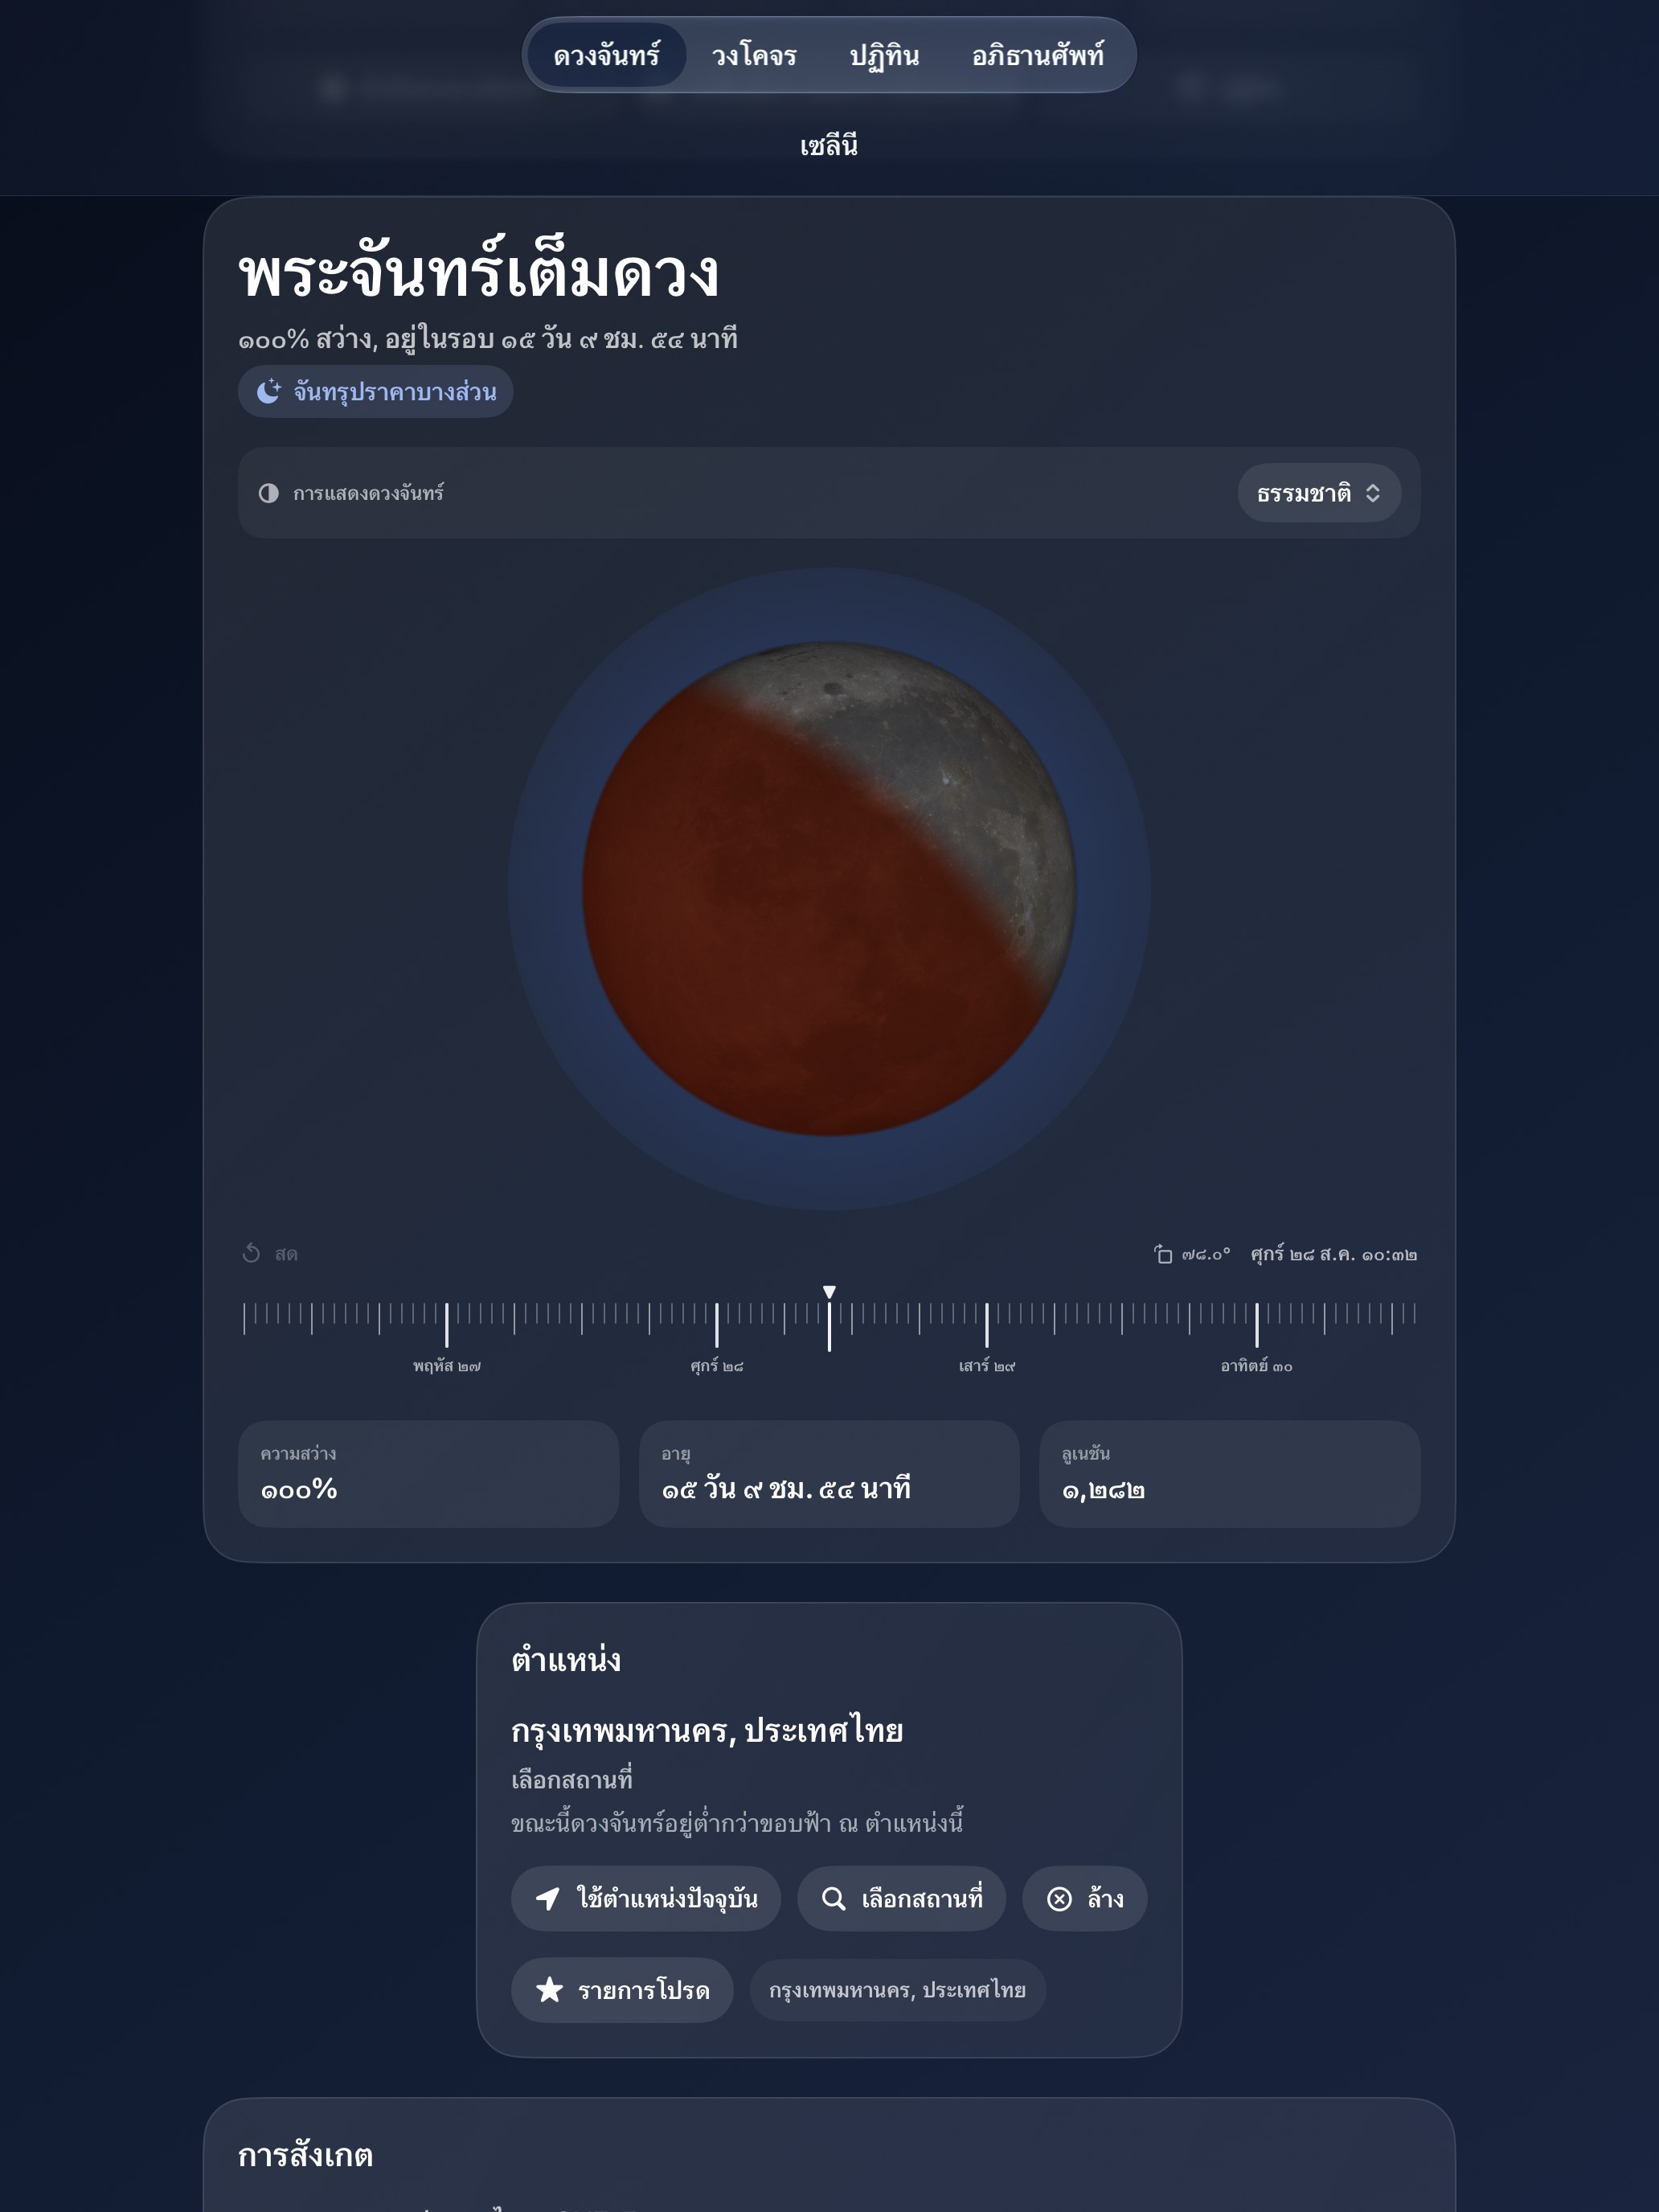Click the ๗๘.๐° rotation angle value
The width and height of the screenshot is (1659, 2212).
[x=1206, y=1254]
